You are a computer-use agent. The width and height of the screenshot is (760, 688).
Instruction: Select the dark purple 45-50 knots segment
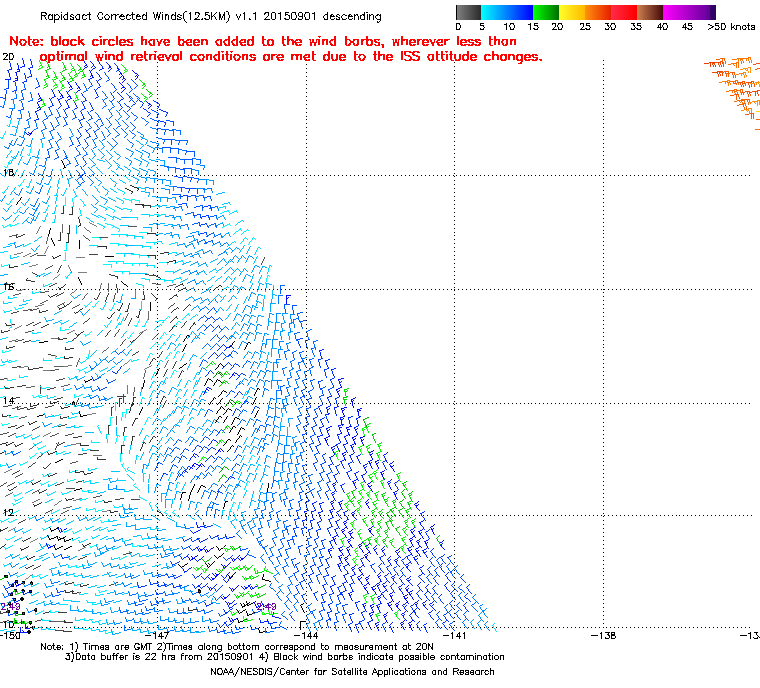pos(702,12)
